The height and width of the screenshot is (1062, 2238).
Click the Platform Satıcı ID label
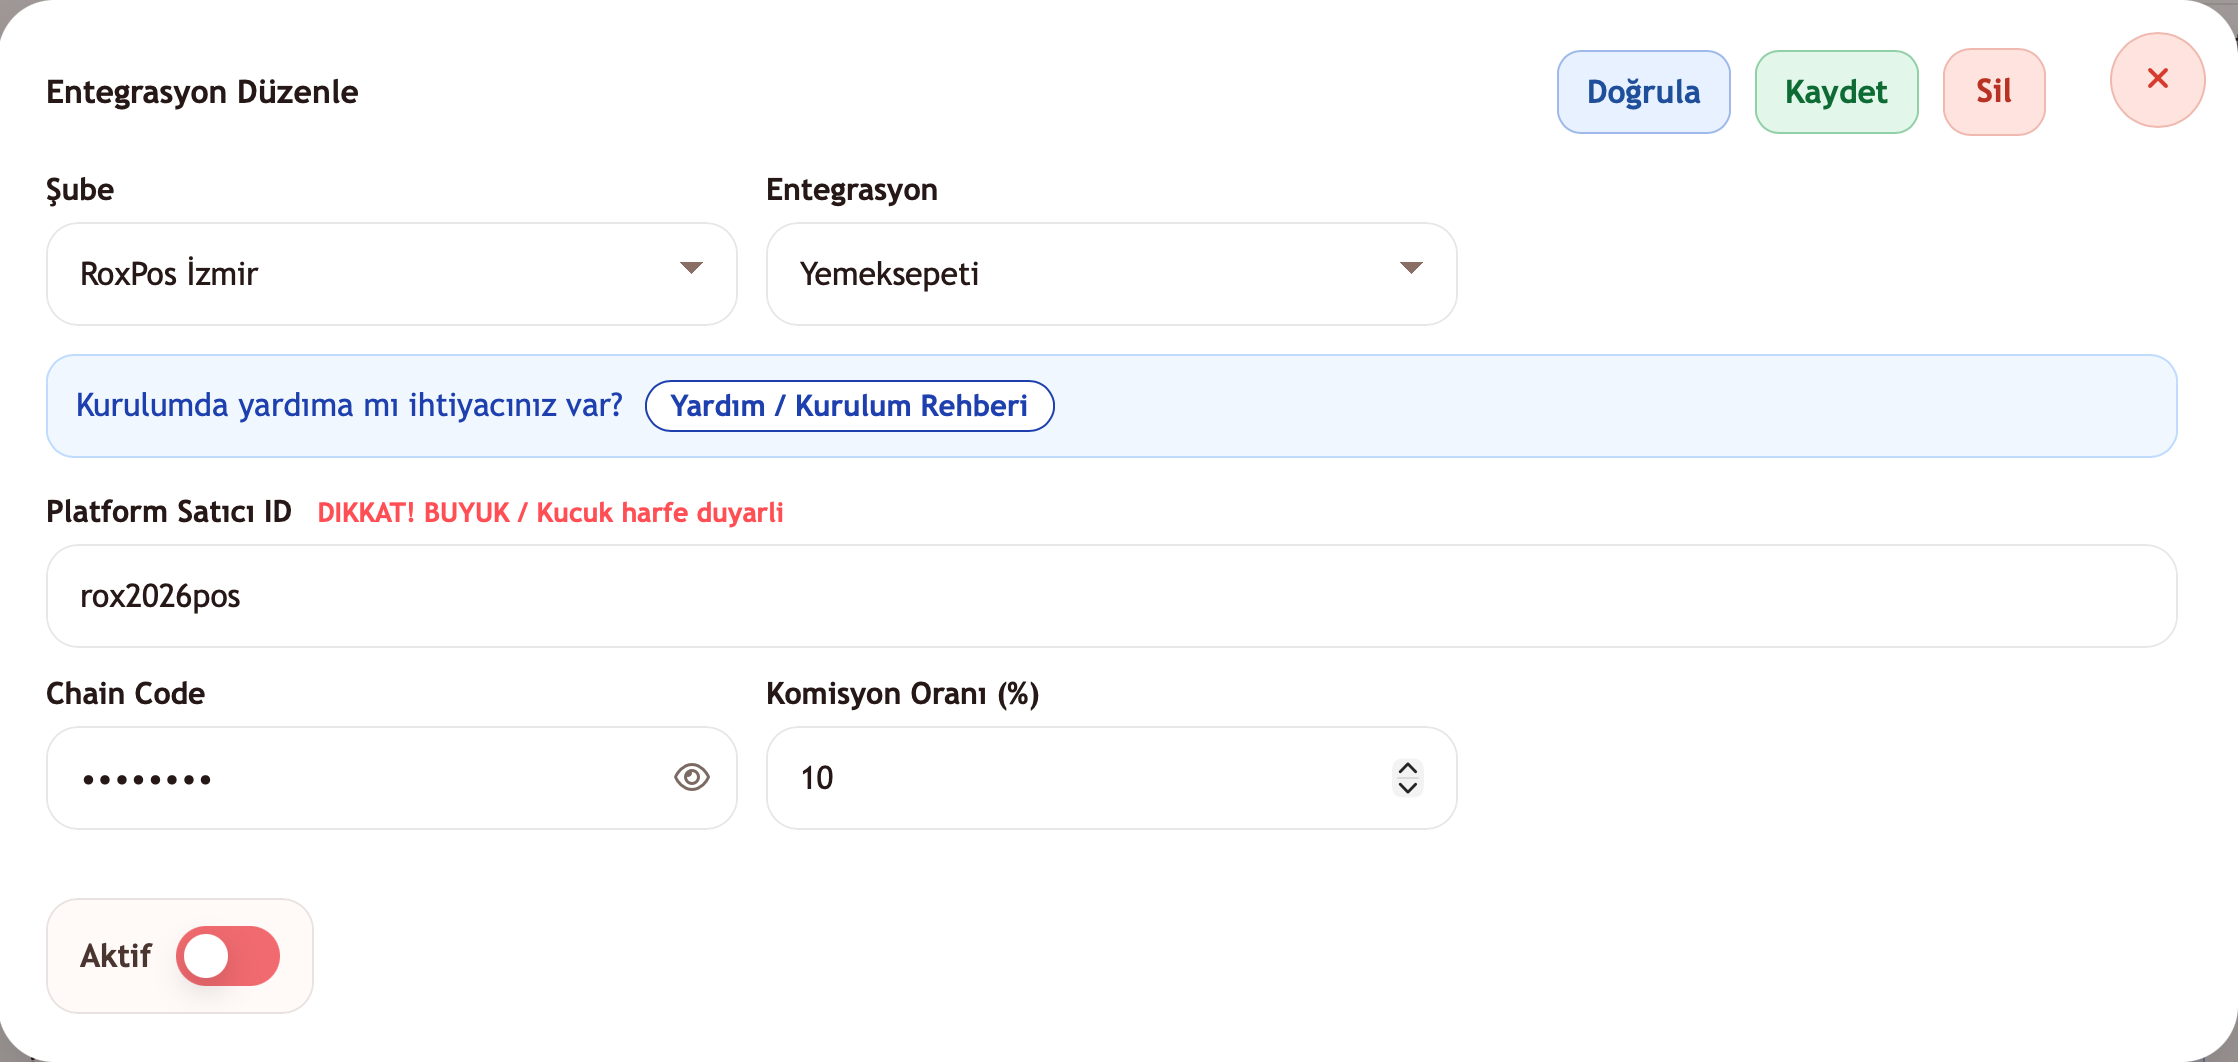(x=169, y=512)
